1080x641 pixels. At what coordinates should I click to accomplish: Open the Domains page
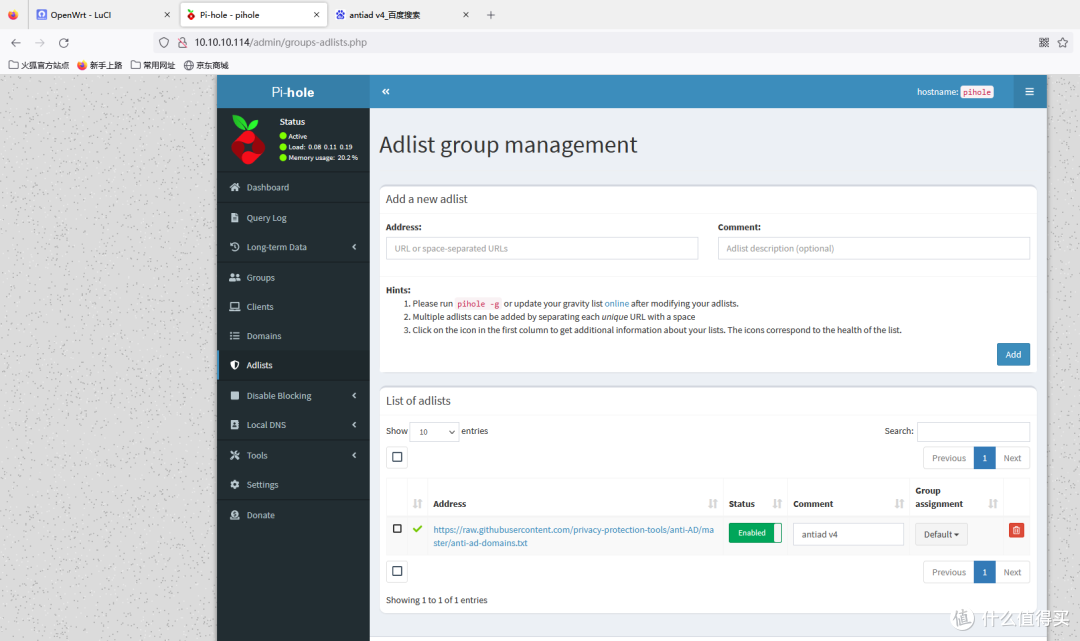(x=293, y=336)
